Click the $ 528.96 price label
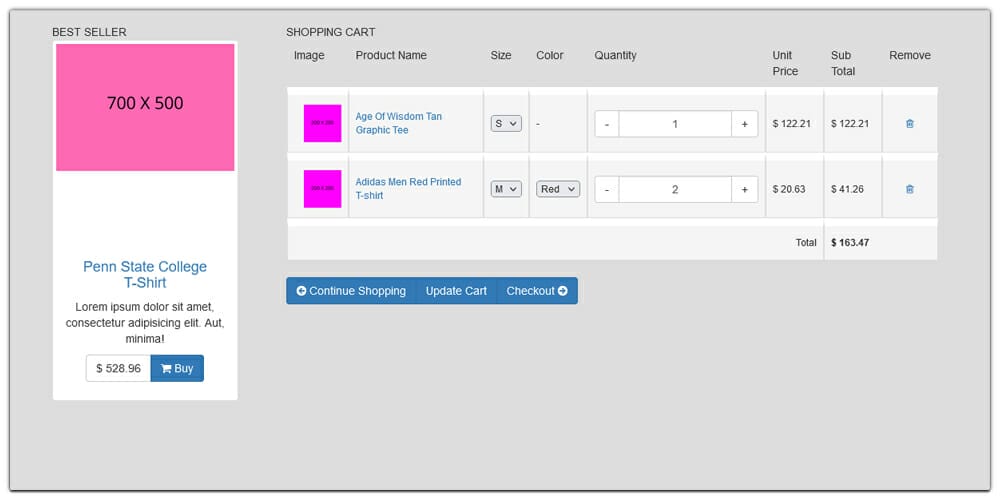 119,369
